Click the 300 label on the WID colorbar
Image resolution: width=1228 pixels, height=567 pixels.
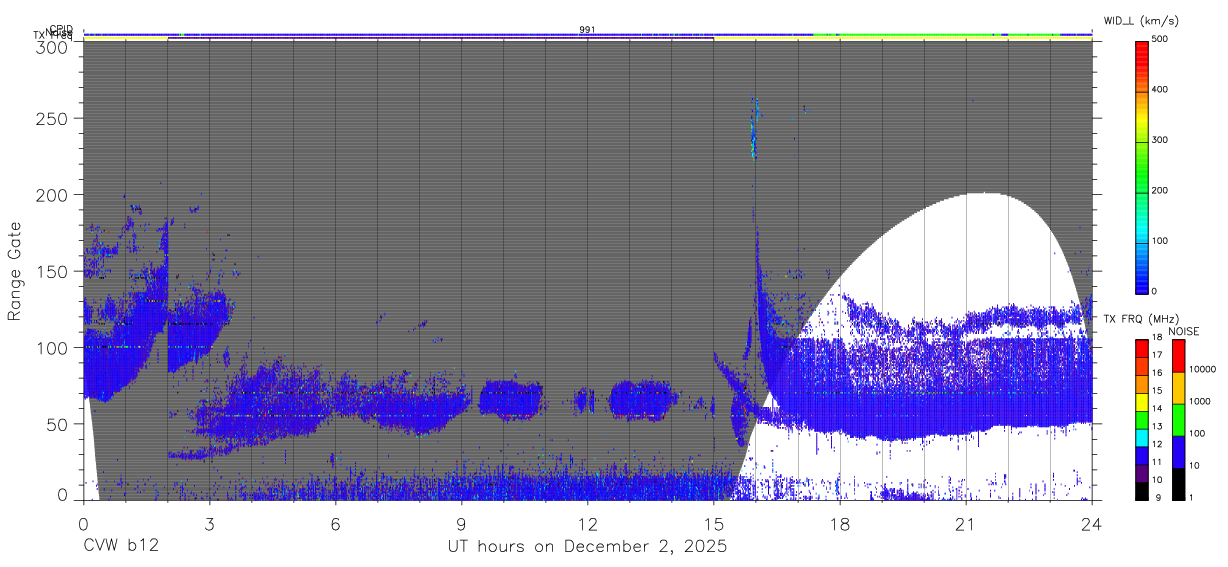[1161, 140]
